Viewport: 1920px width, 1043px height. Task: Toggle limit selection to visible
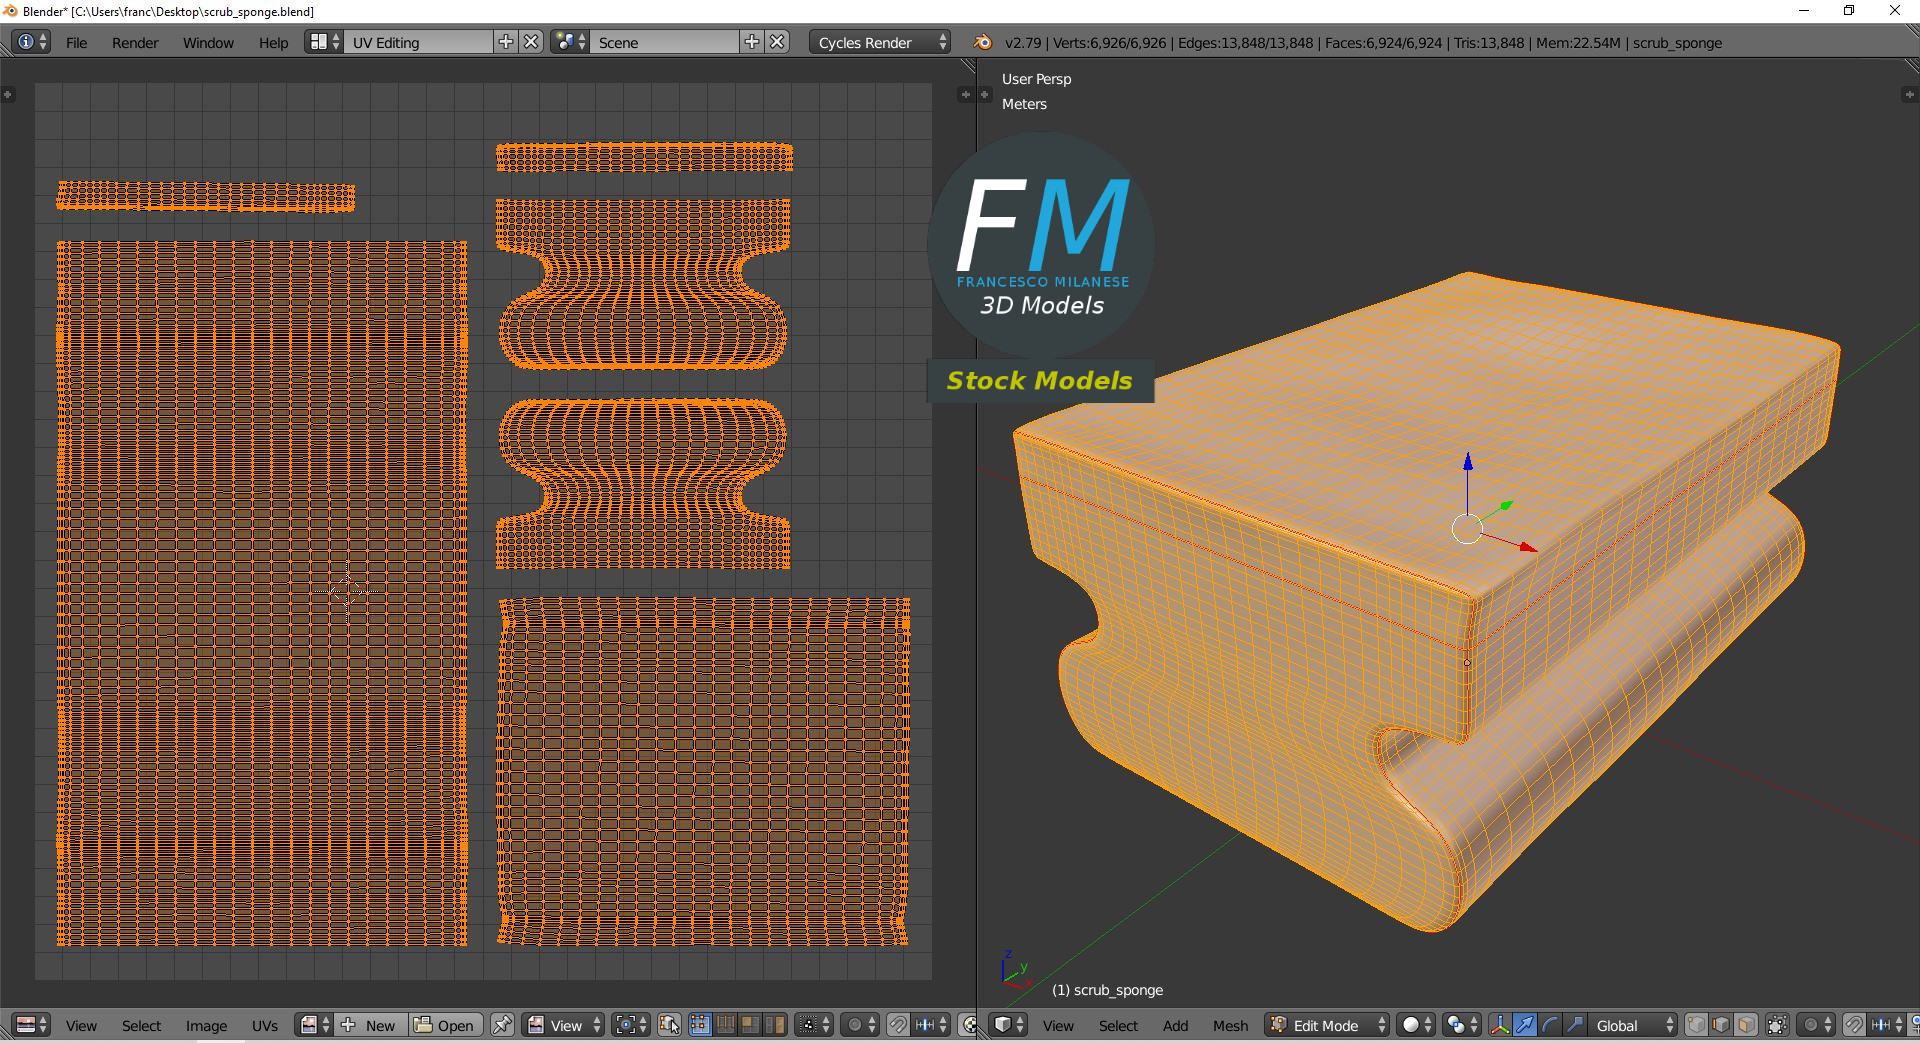(1777, 1025)
